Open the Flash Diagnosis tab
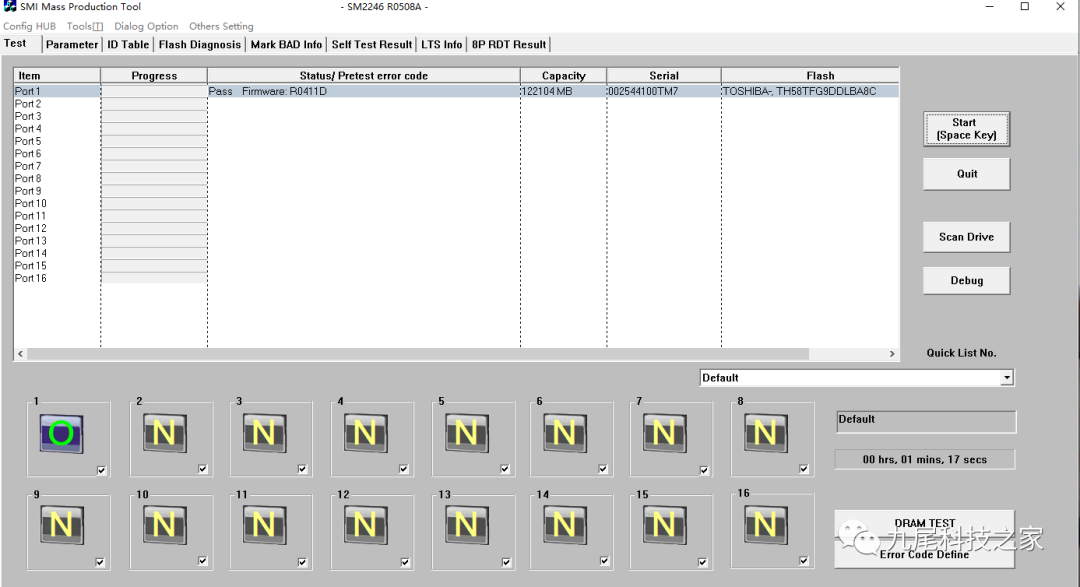This screenshot has width=1080, height=587. pos(200,44)
